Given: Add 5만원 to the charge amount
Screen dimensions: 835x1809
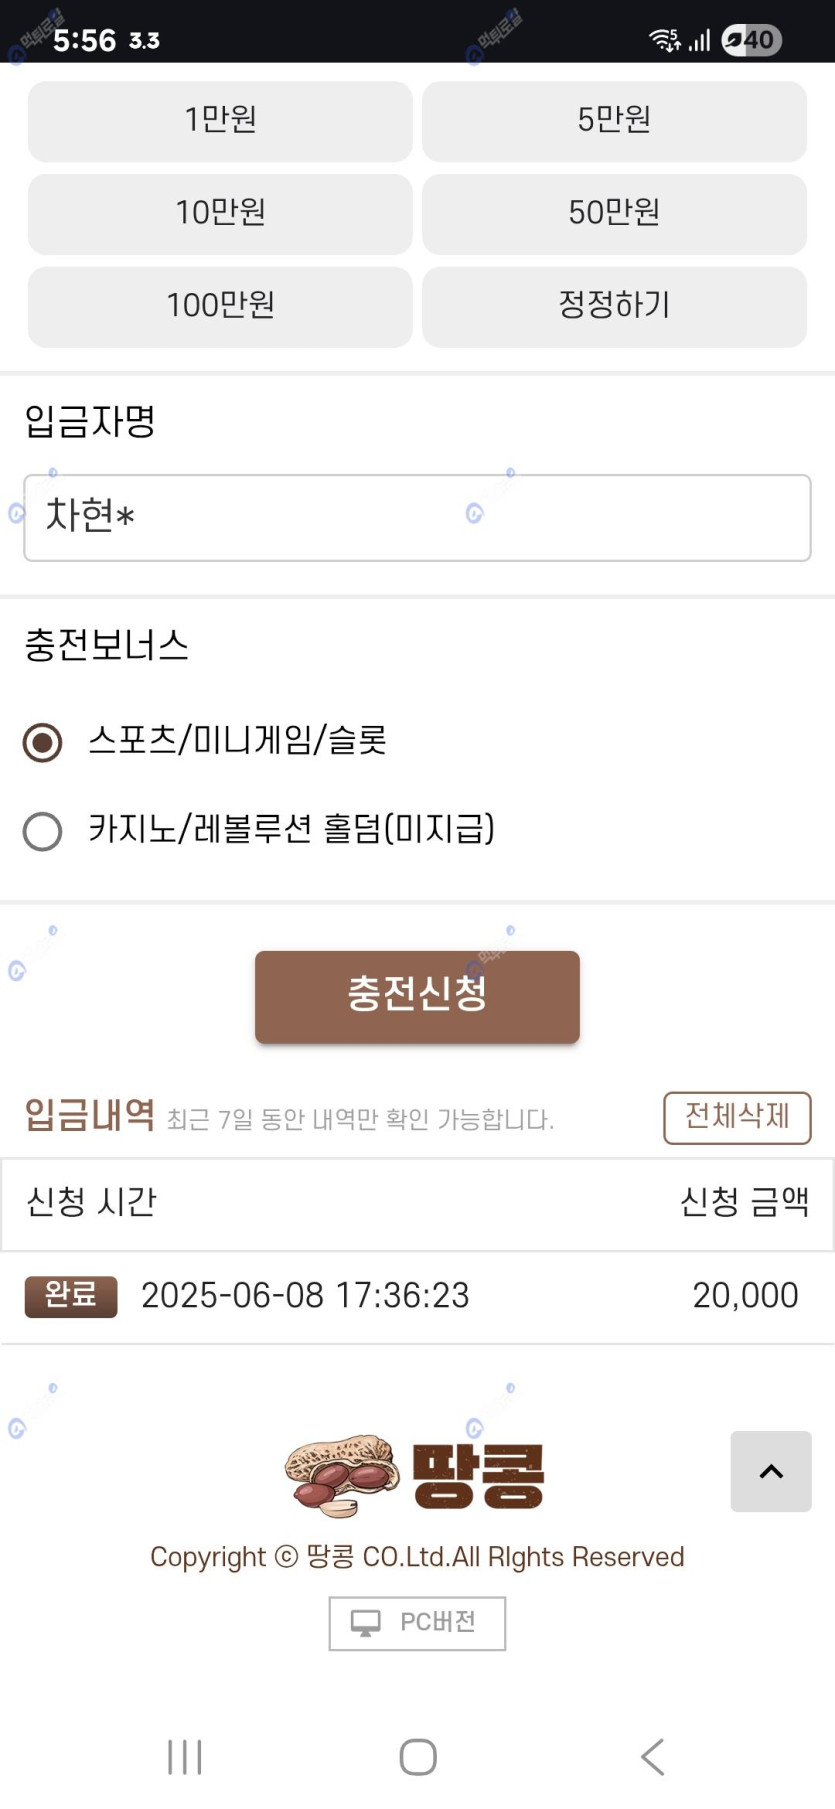Looking at the screenshot, I should coord(614,121).
